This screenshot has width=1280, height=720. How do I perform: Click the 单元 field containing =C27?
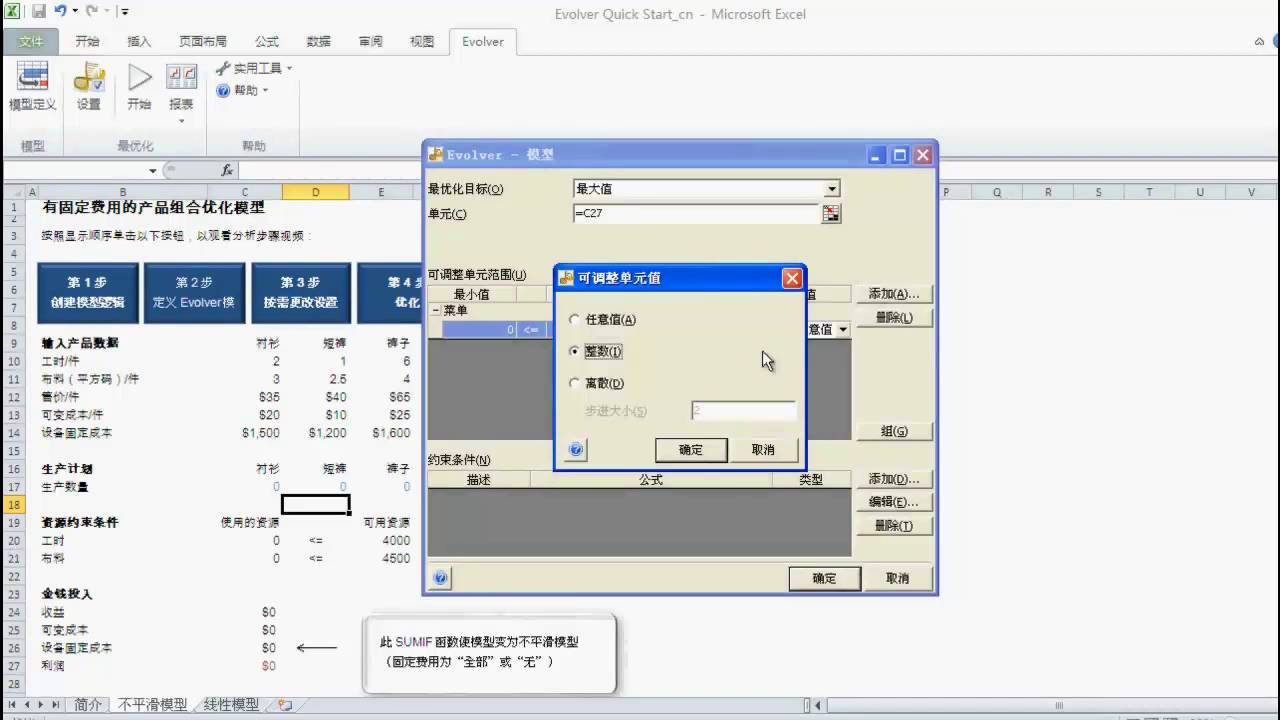click(x=695, y=213)
